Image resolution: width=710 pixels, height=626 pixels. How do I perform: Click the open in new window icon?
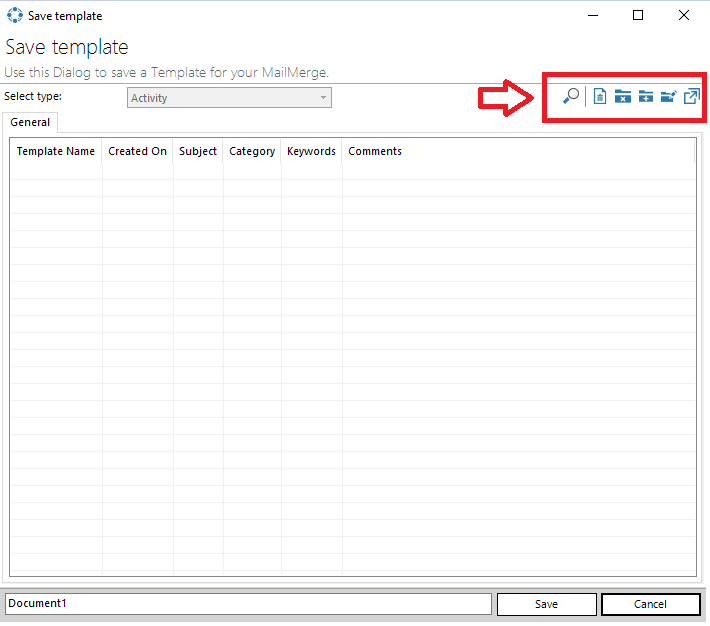(691, 97)
